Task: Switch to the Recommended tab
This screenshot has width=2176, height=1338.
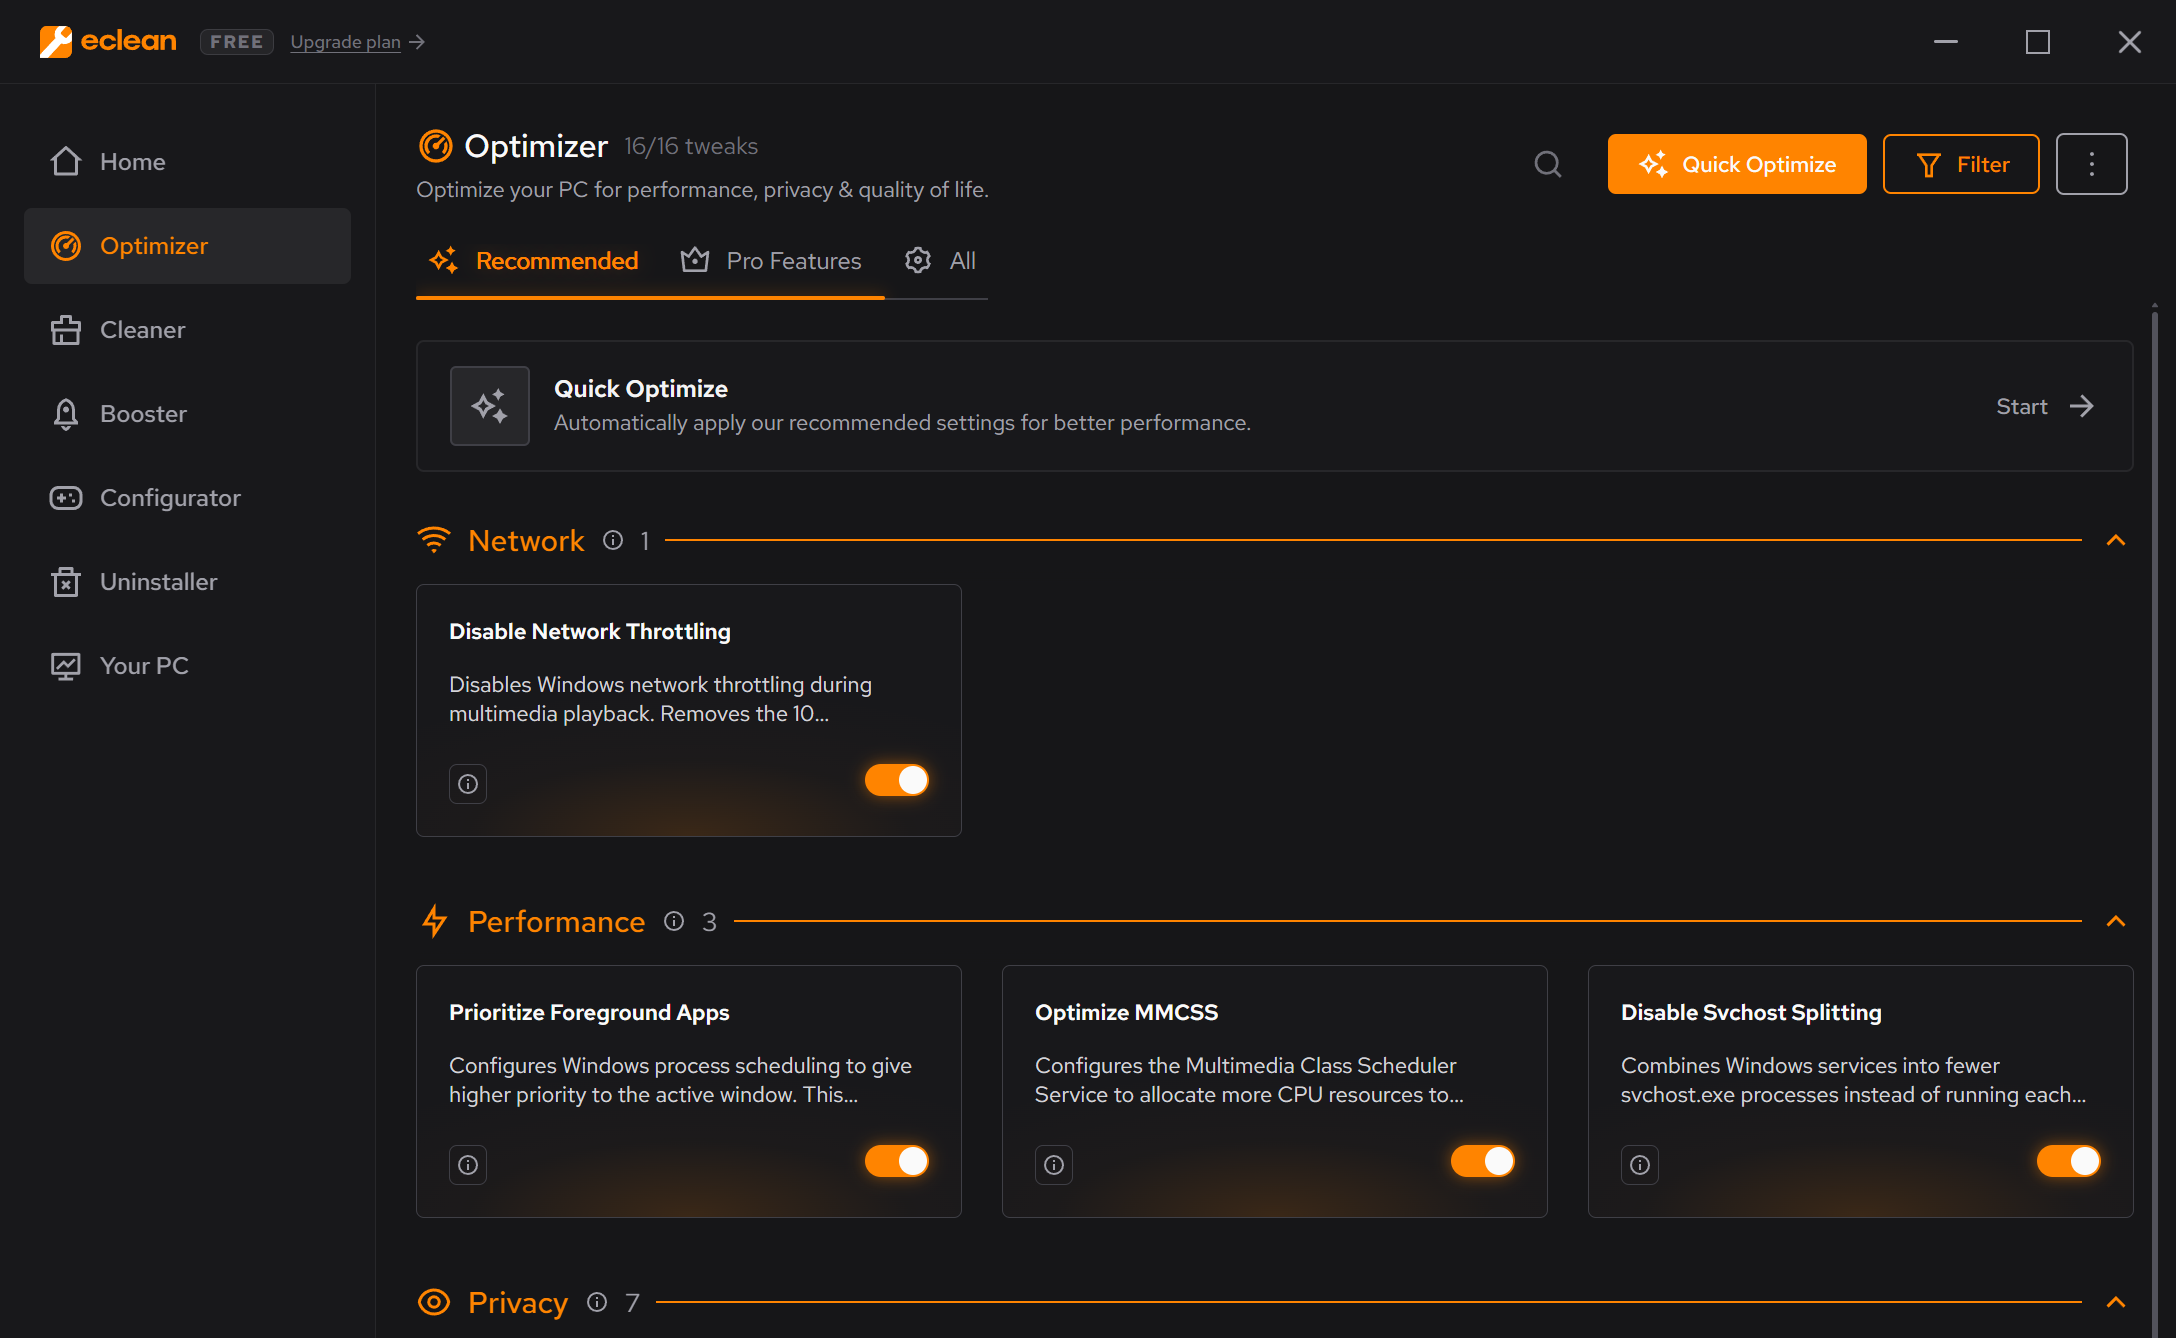Action: click(533, 261)
